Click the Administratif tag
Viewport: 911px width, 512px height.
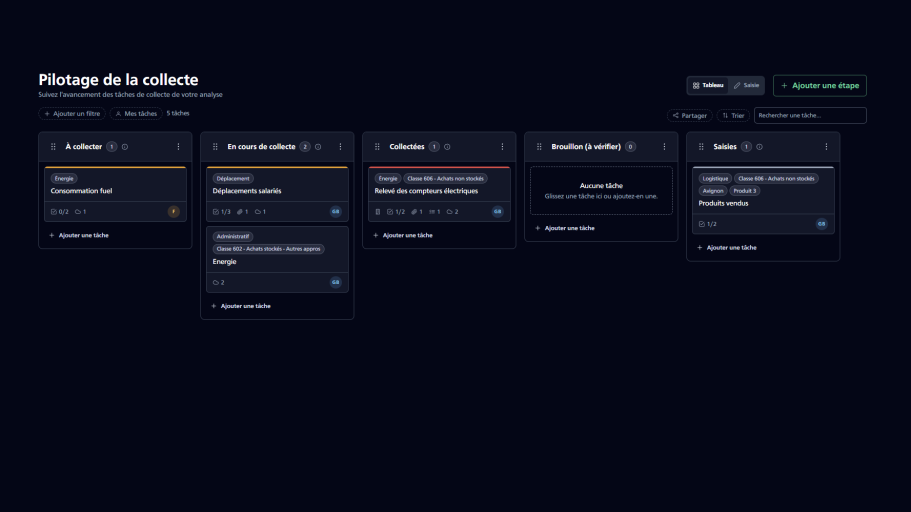pos(233,237)
